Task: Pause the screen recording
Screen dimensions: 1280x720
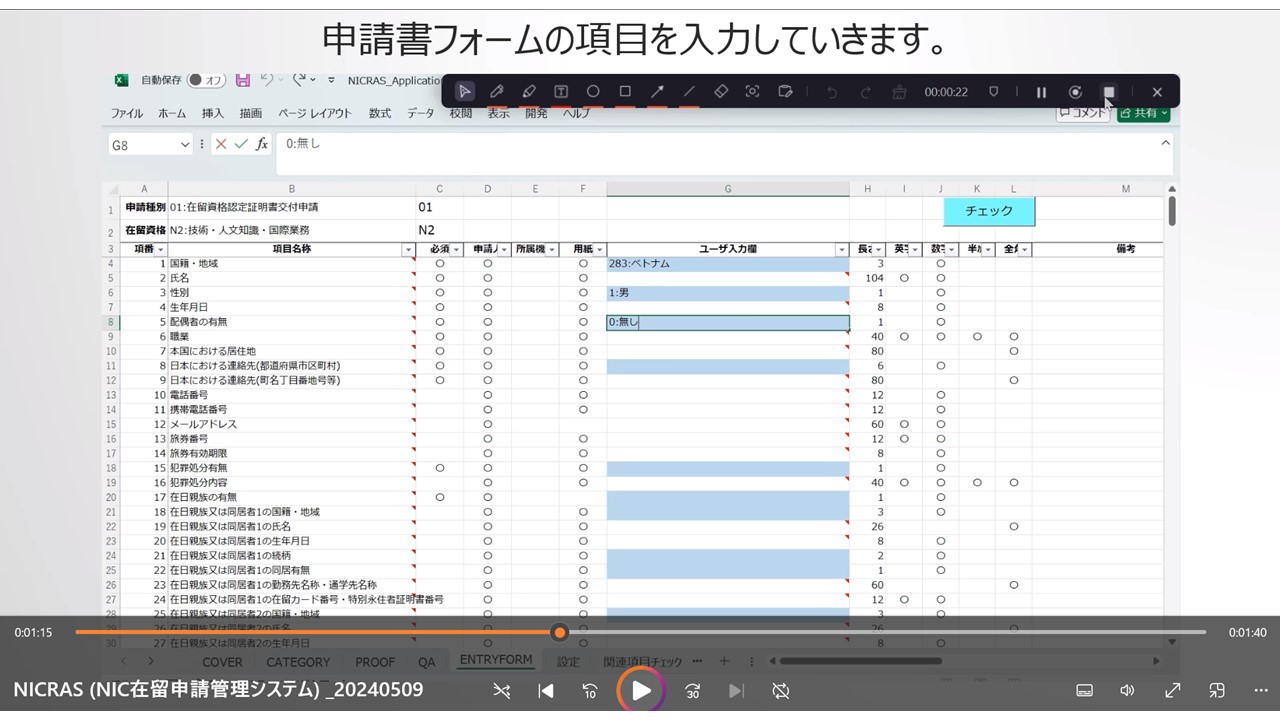Action: point(1041,92)
